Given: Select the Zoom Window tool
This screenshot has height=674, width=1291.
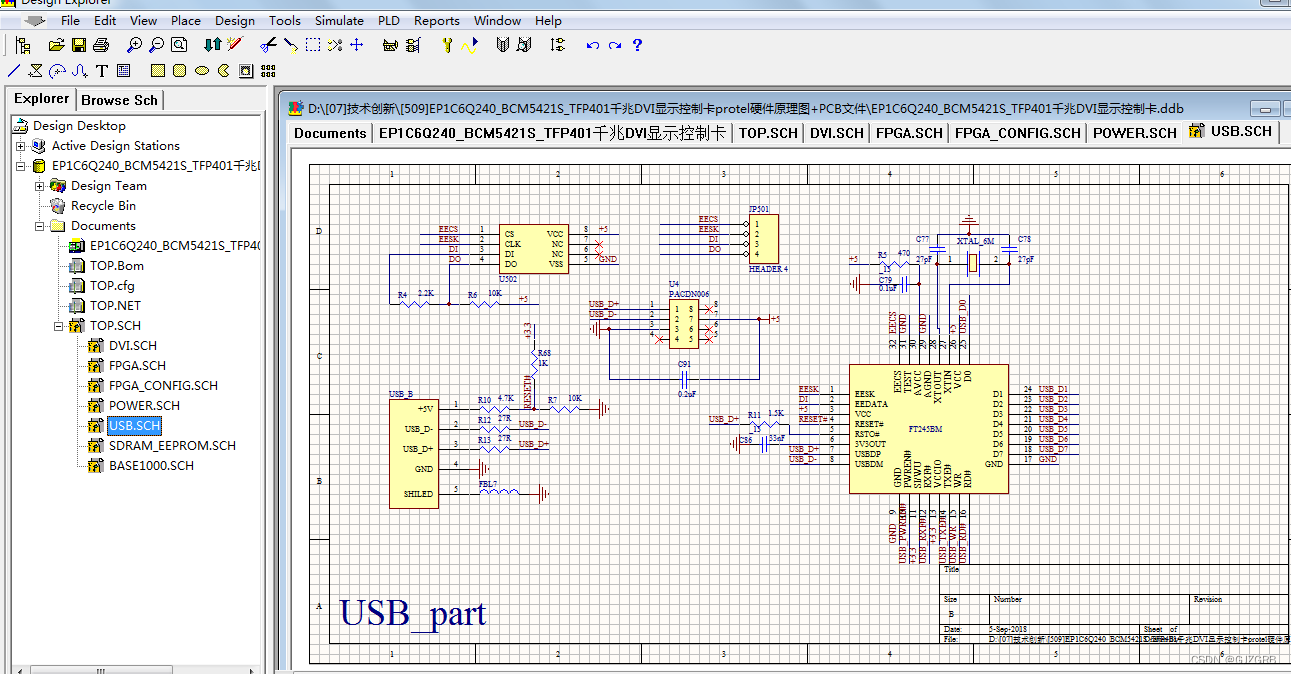Looking at the screenshot, I should tap(180, 45).
